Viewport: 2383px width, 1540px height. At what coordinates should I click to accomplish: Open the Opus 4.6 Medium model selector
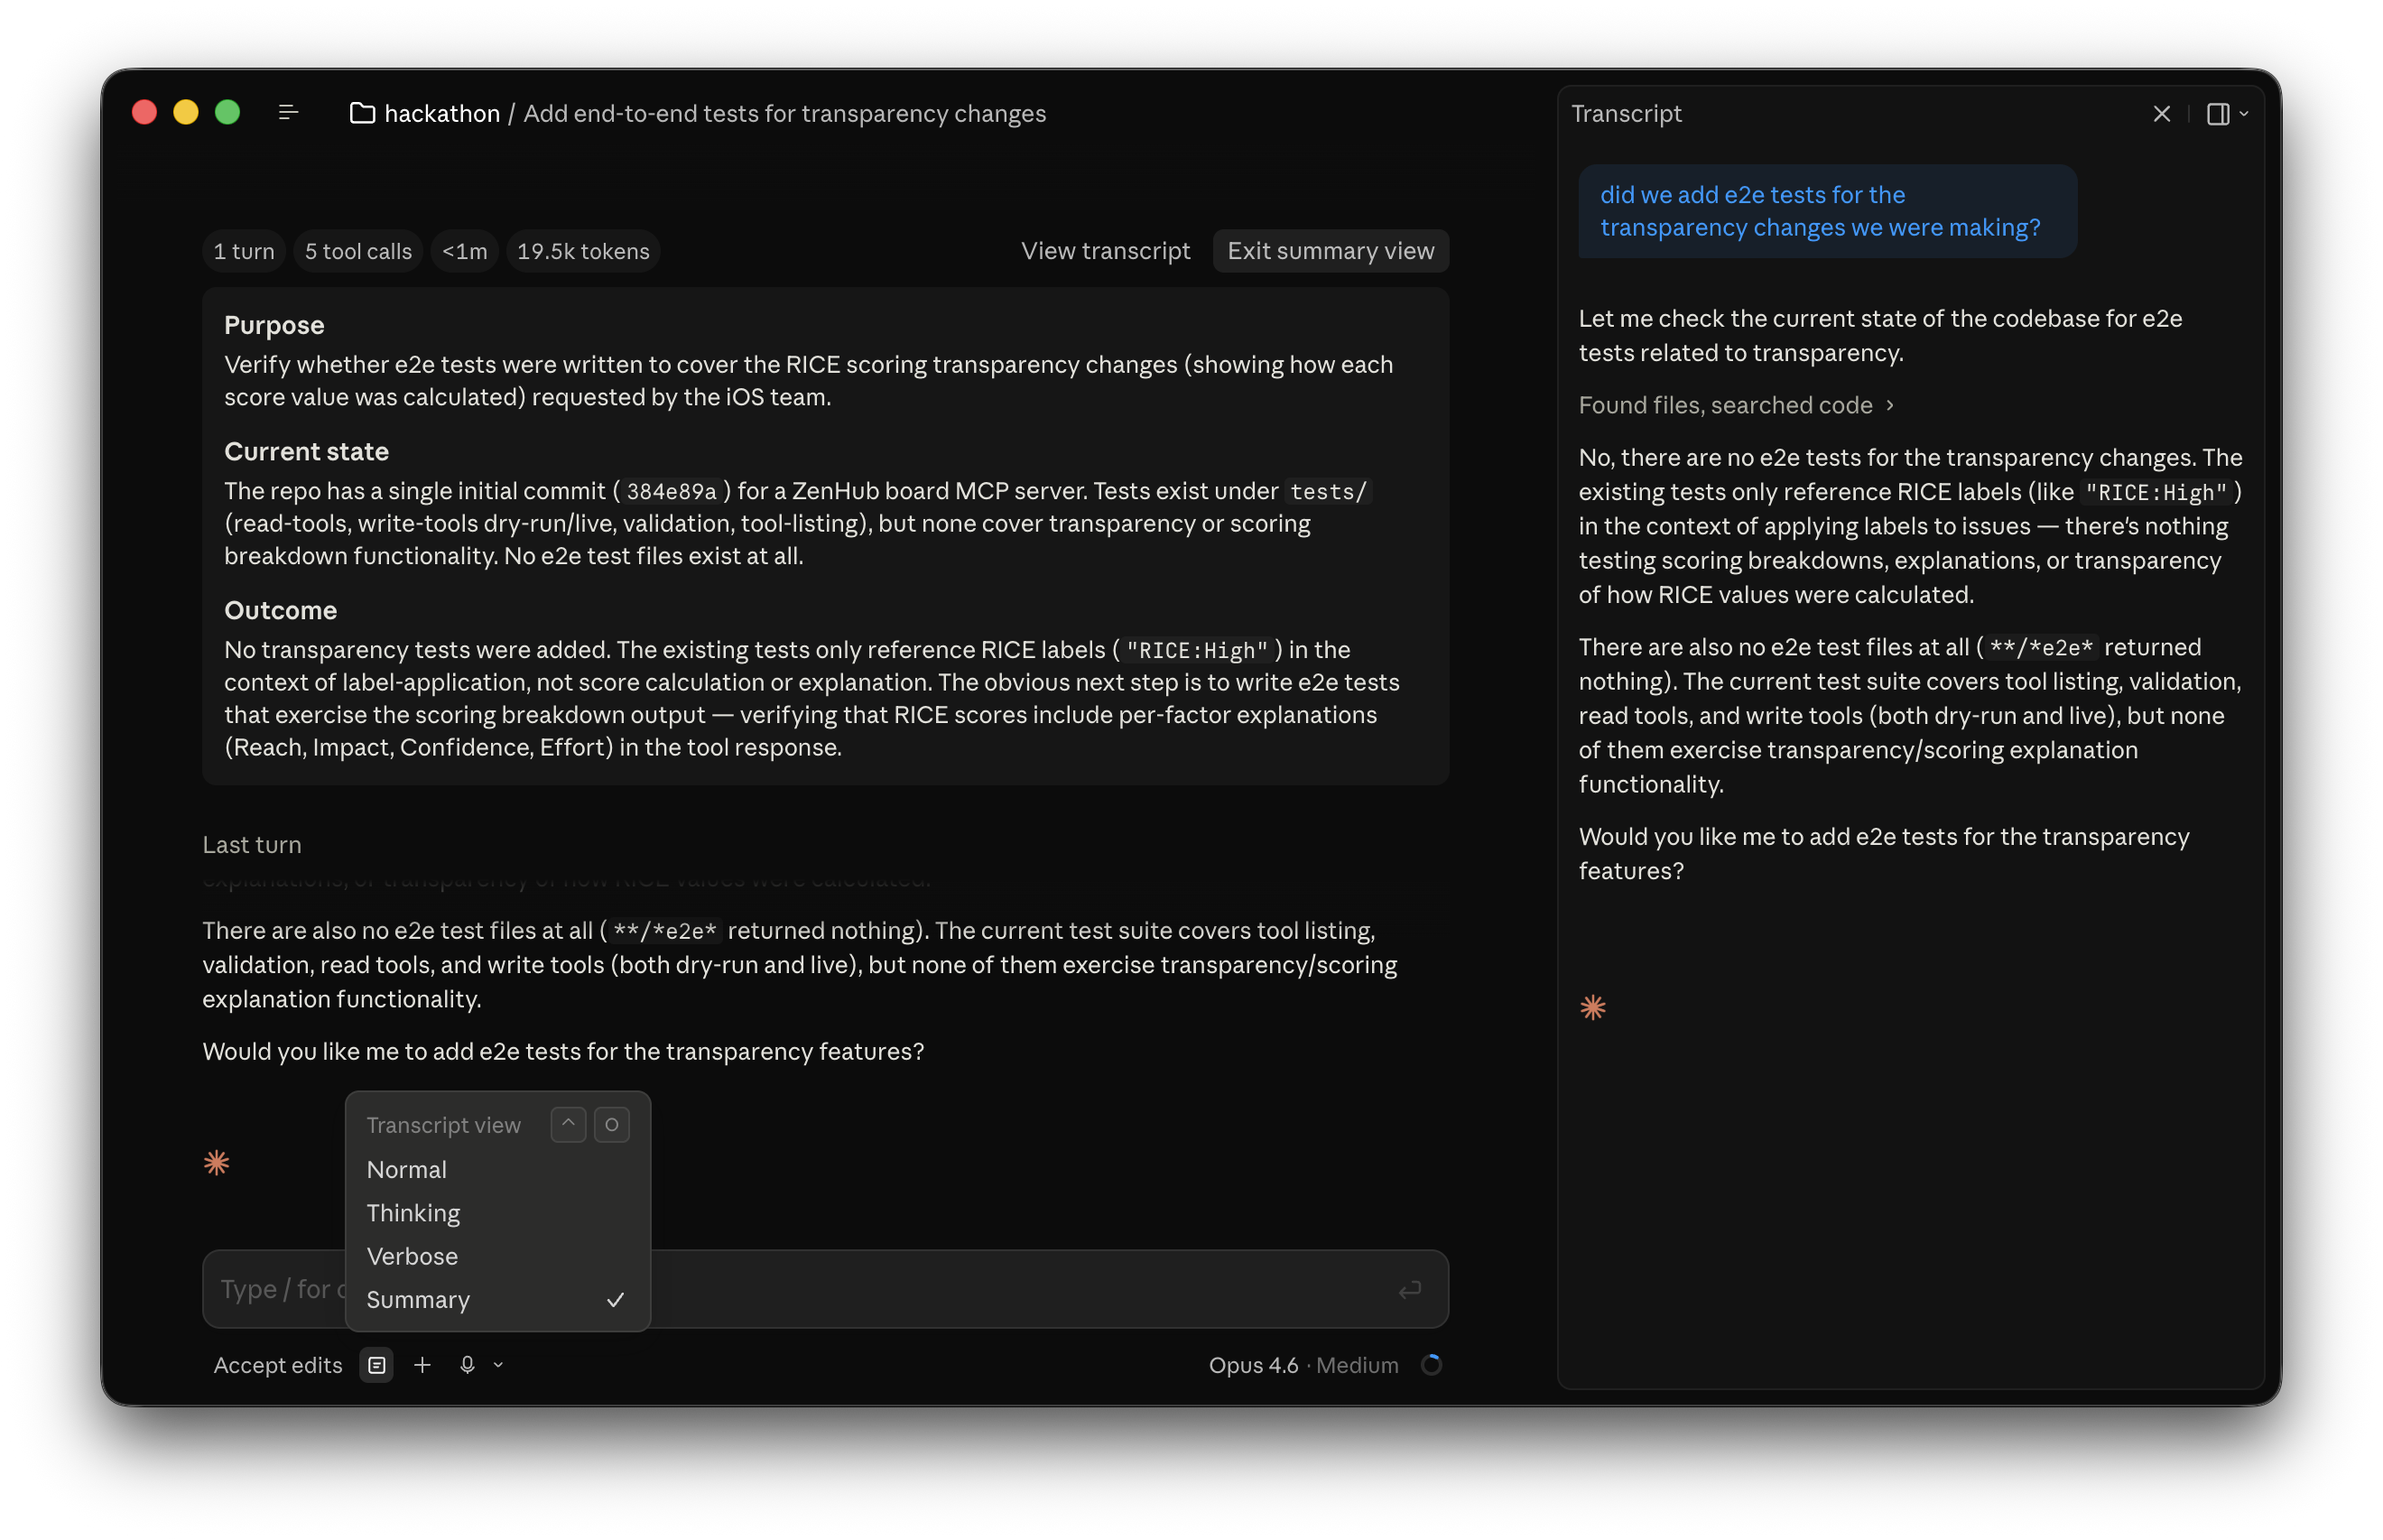click(1303, 1364)
